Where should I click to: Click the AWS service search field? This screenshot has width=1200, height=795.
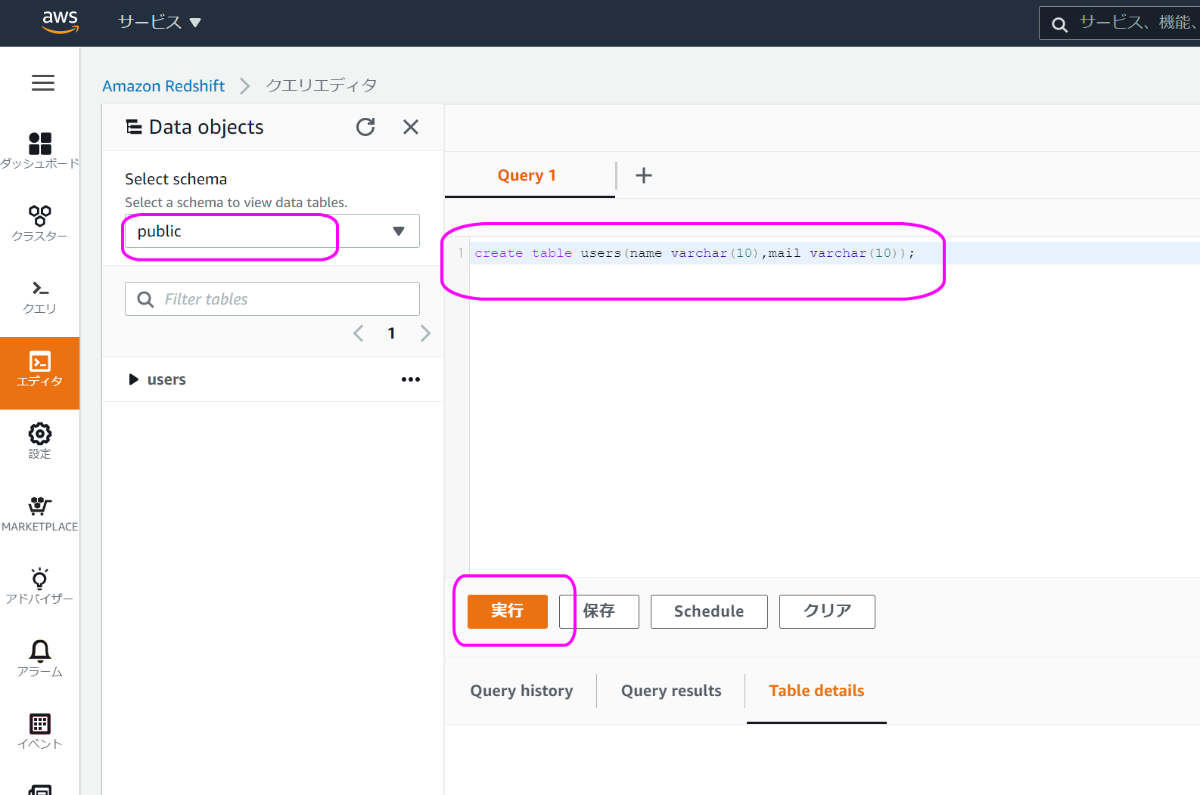(1120, 23)
